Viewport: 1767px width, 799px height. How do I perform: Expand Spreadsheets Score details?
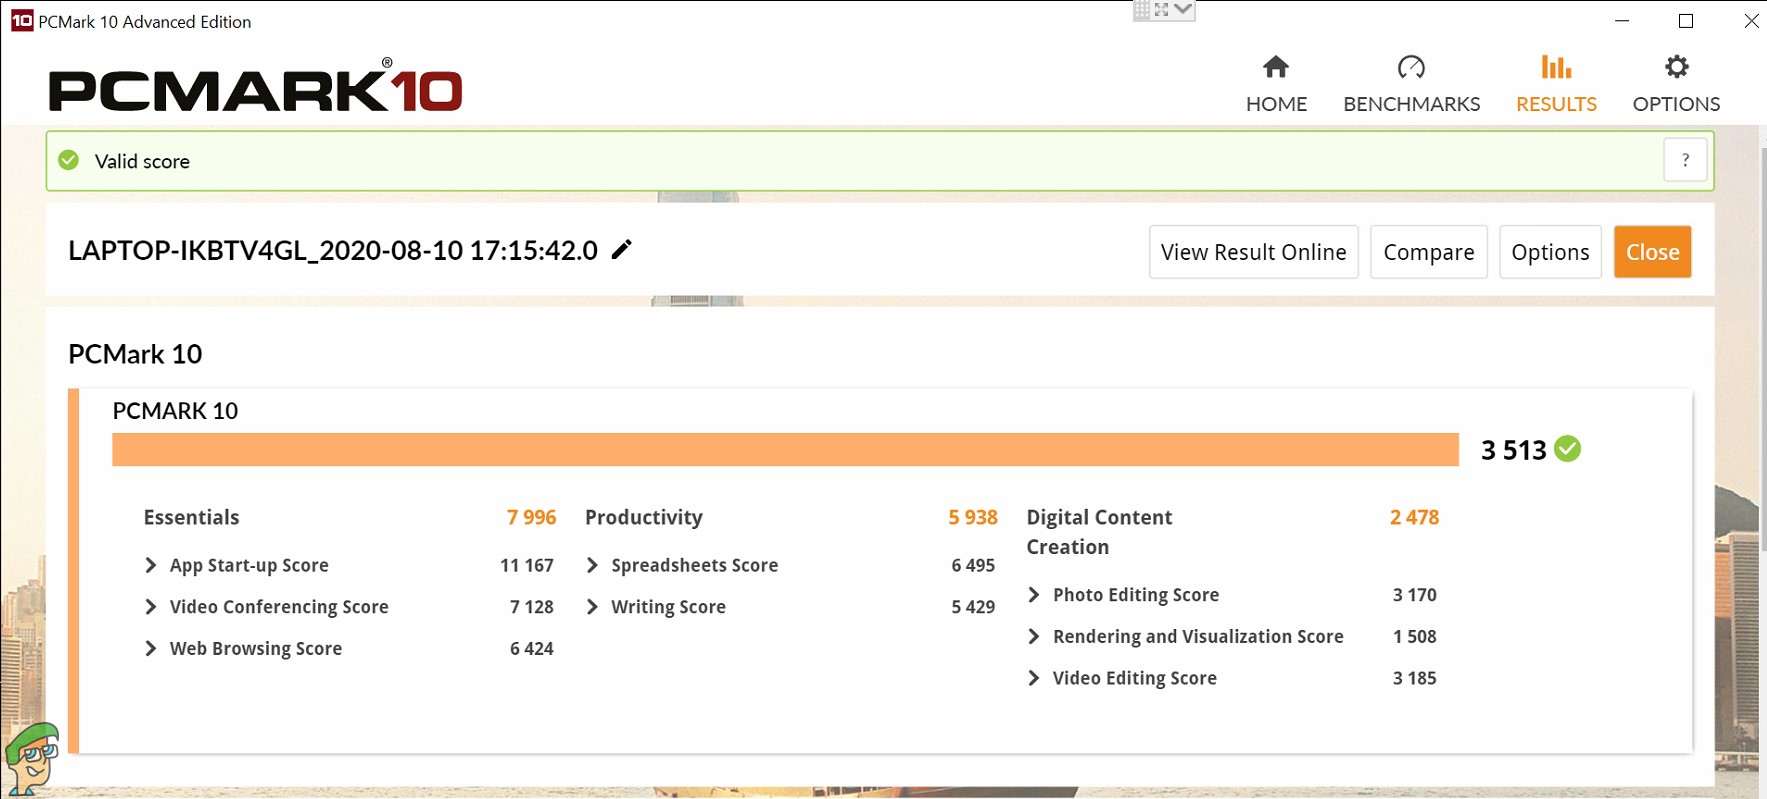click(592, 565)
